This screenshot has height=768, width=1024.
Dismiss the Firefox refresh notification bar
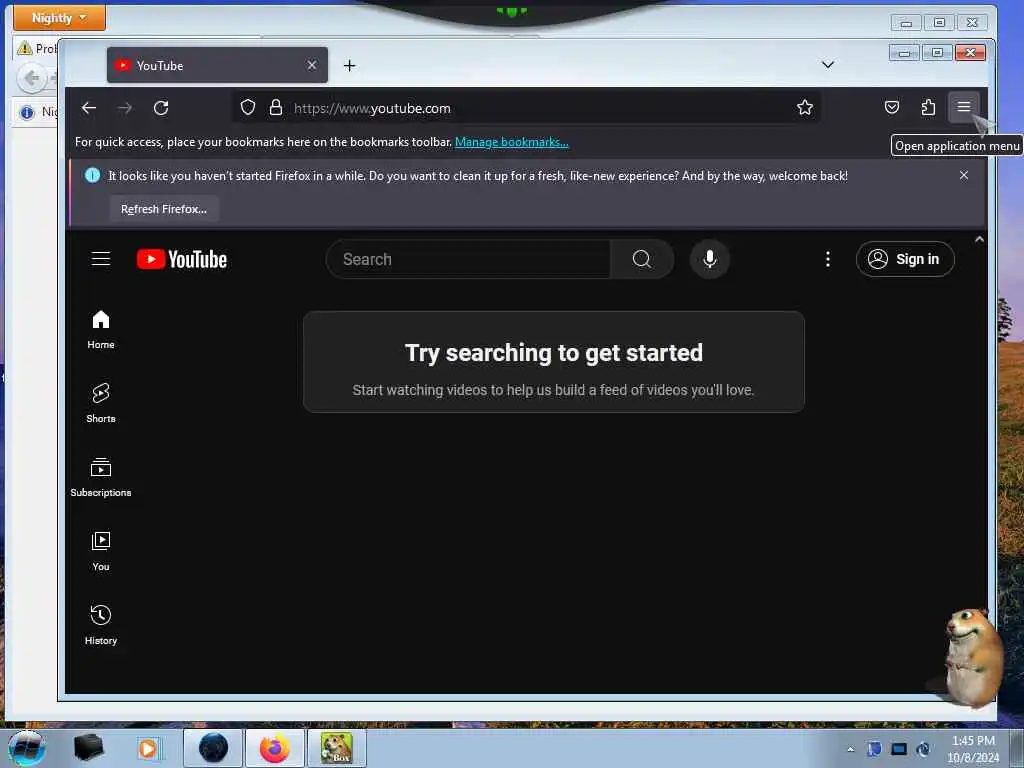tap(963, 175)
